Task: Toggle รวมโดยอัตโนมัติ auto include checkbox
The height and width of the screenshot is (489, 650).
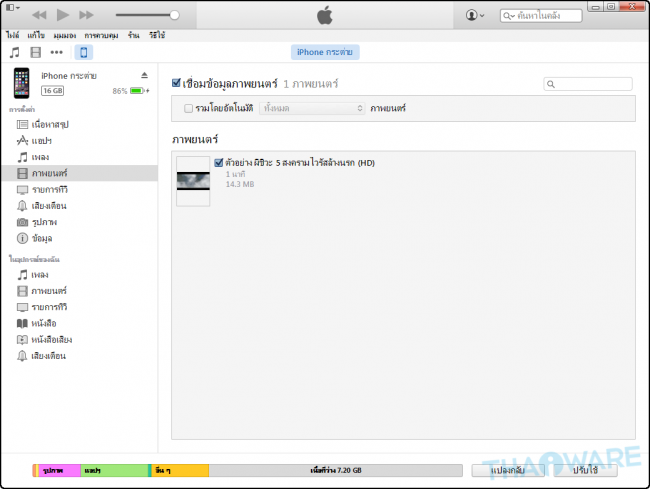Action: (x=189, y=109)
